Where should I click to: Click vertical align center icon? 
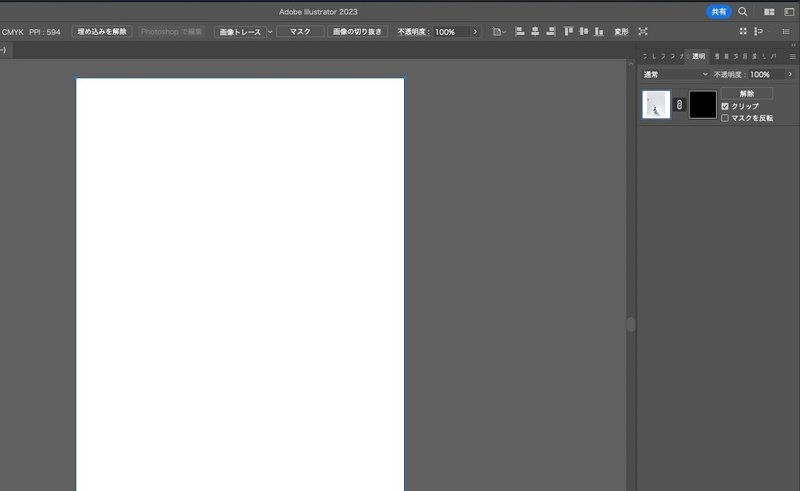click(583, 32)
